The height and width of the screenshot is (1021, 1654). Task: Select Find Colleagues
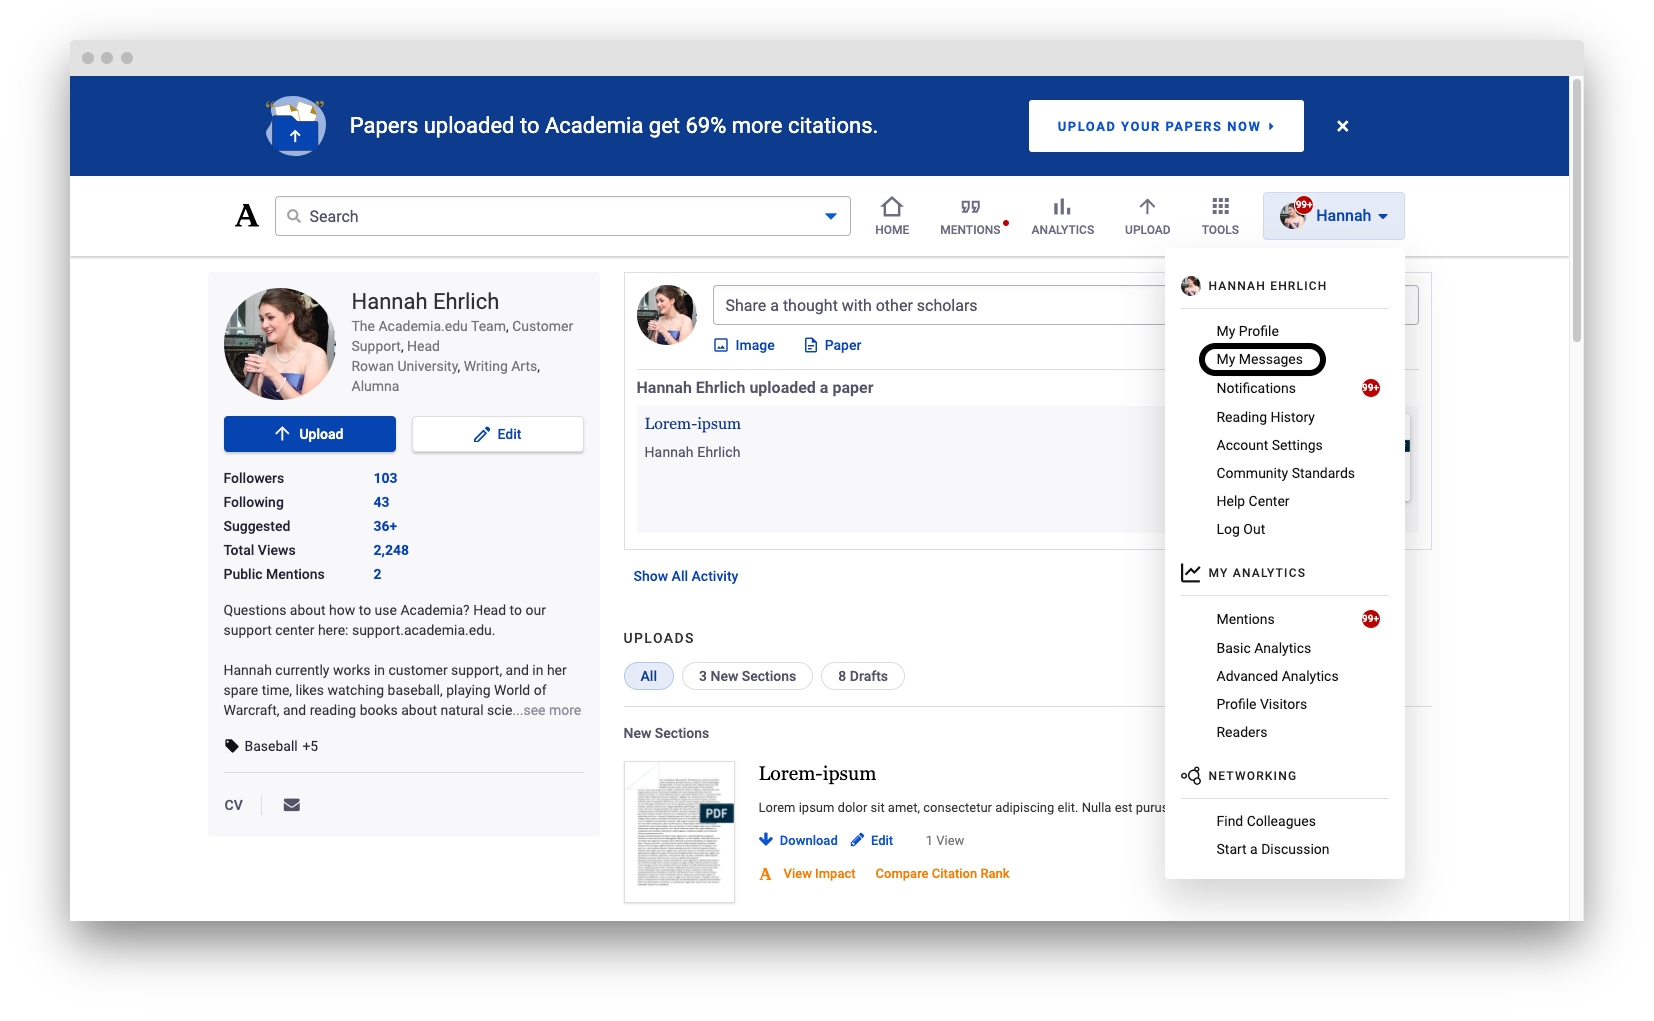pos(1266,821)
